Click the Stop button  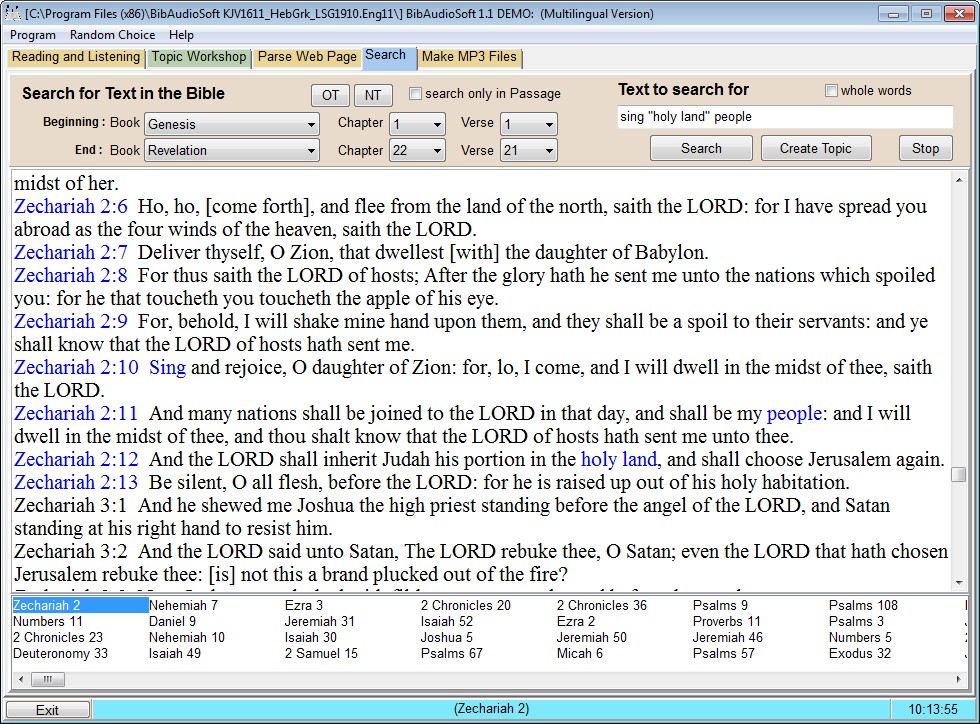pos(926,148)
